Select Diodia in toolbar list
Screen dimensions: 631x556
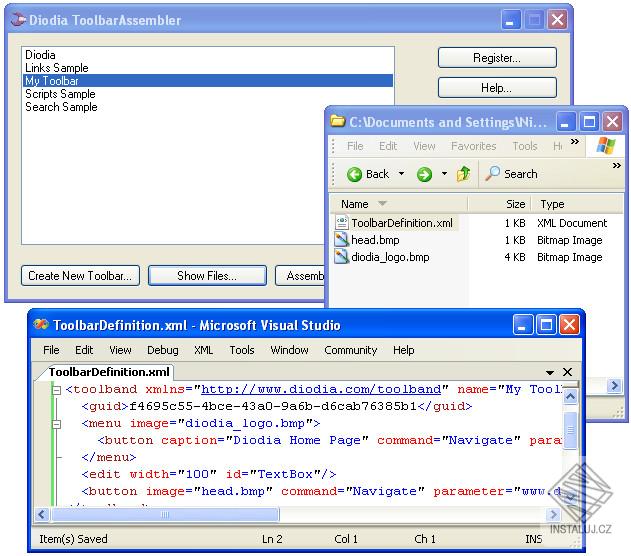coord(207,55)
